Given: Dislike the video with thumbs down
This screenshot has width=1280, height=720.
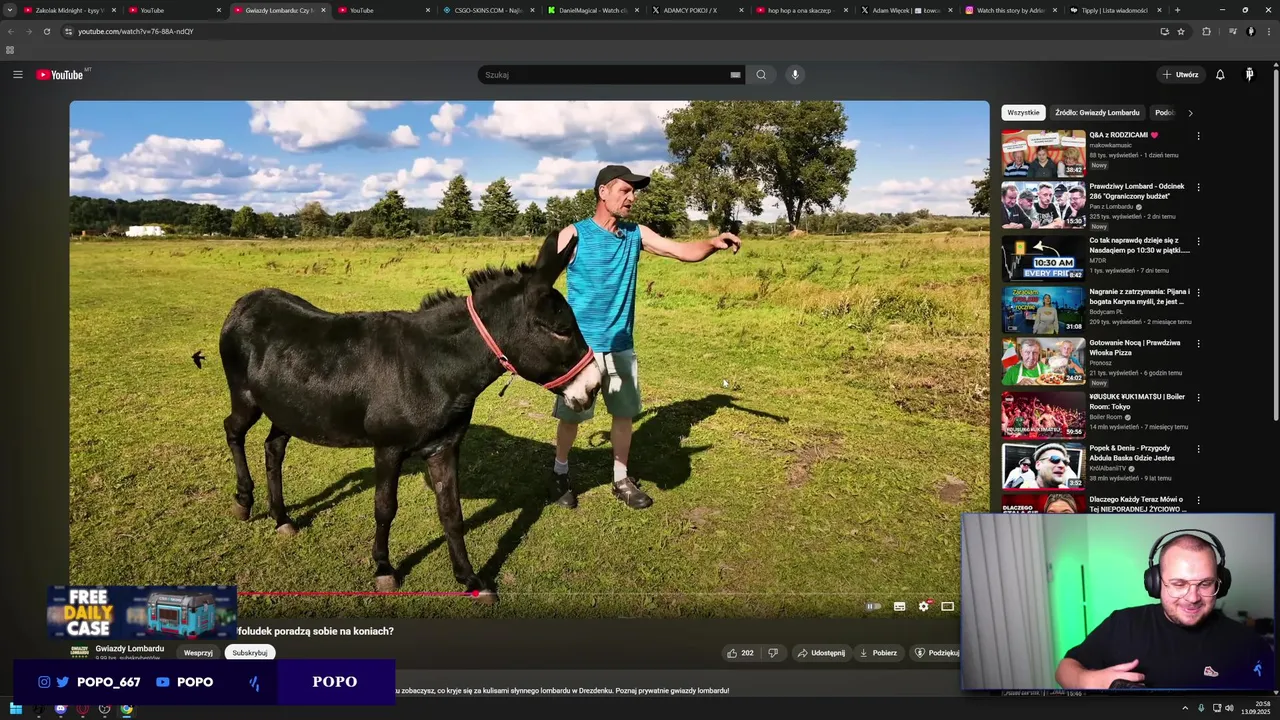Looking at the screenshot, I should (772, 653).
